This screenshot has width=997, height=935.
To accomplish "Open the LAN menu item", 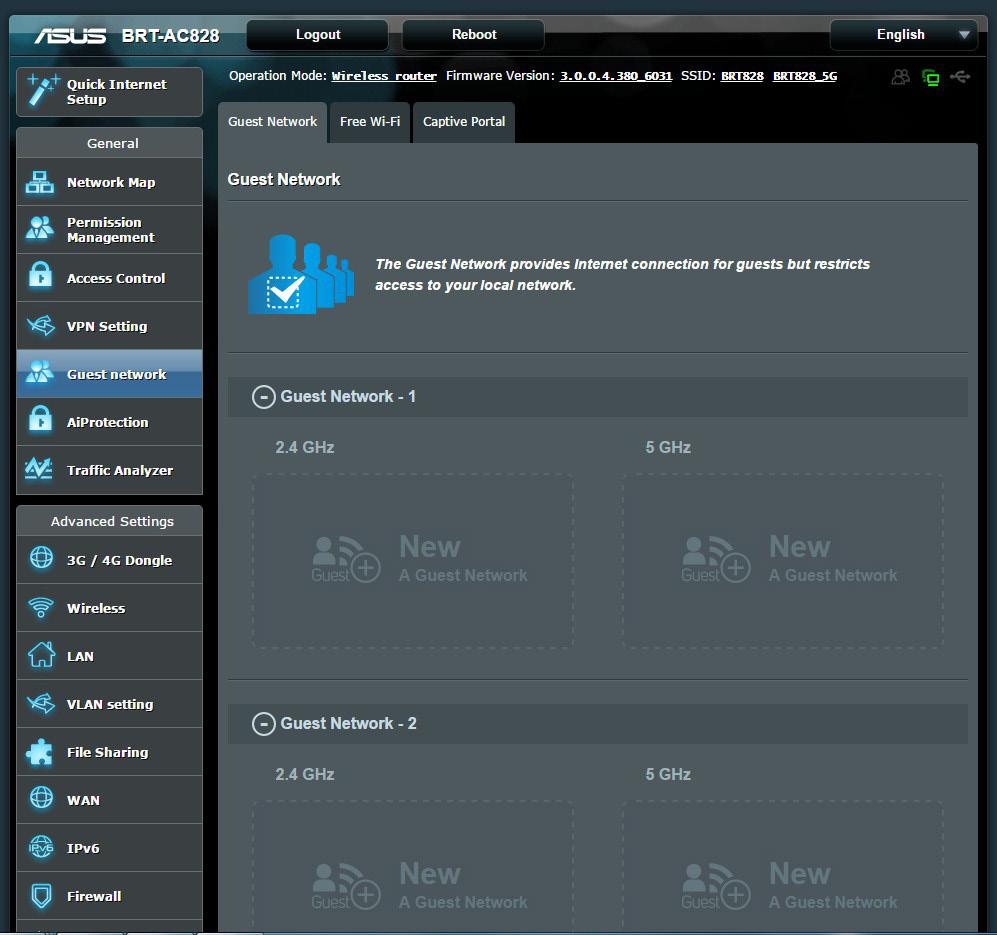I will [109, 656].
